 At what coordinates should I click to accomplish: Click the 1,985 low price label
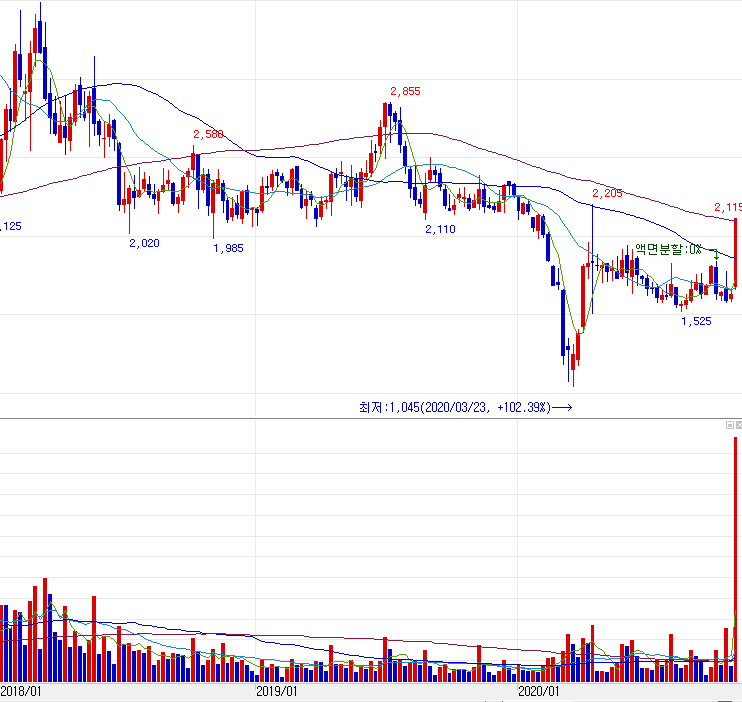(x=228, y=248)
